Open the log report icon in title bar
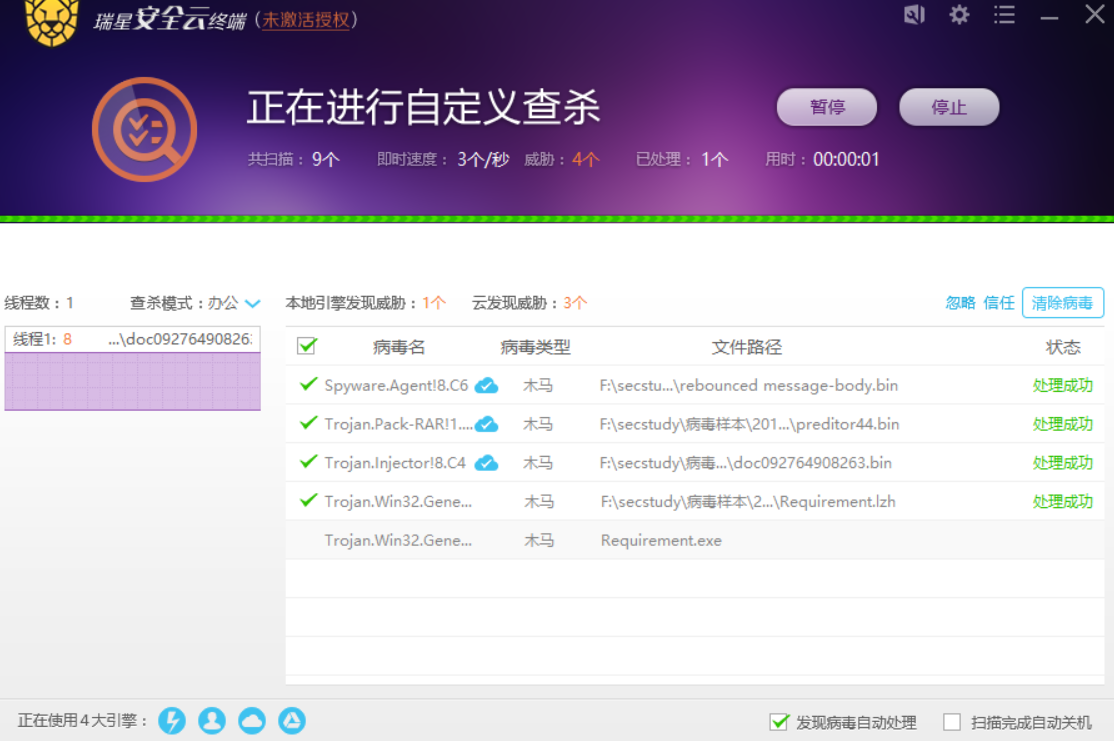 click(914, 14)
